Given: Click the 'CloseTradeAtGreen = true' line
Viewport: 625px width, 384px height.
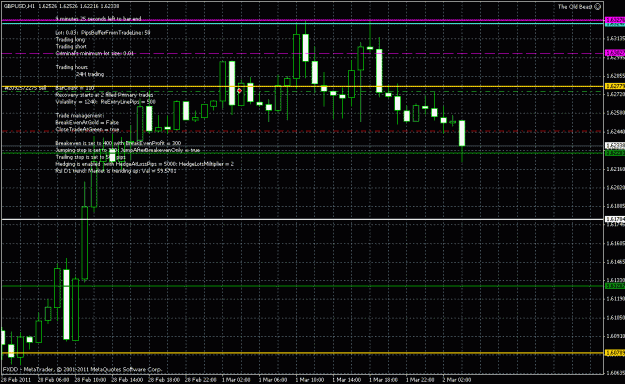Looking at the screenshot, I should click(x=87, y=129).
